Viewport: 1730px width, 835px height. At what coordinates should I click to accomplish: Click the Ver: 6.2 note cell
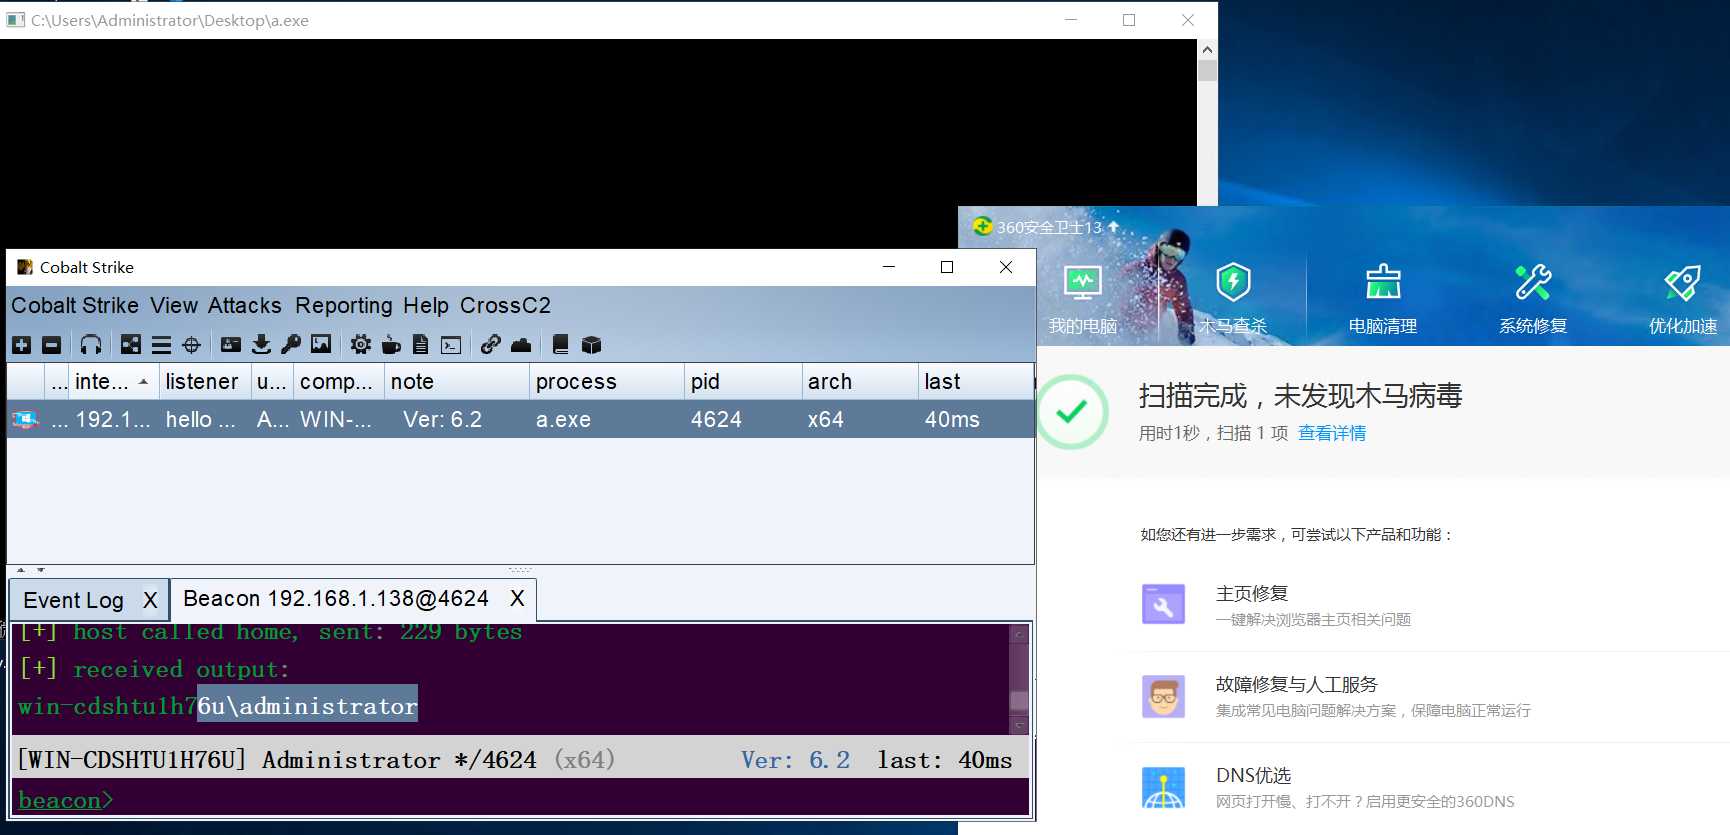(456, 420)
